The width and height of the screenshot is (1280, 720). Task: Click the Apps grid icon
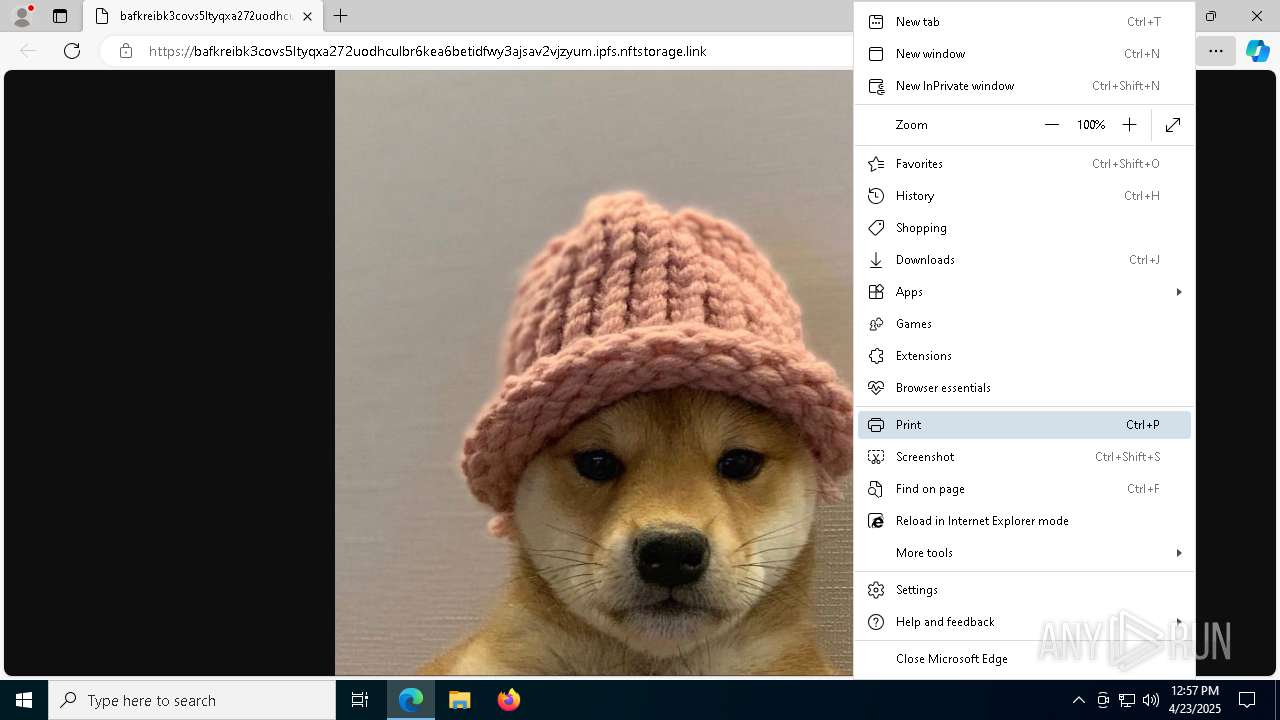tap(876, 292)
